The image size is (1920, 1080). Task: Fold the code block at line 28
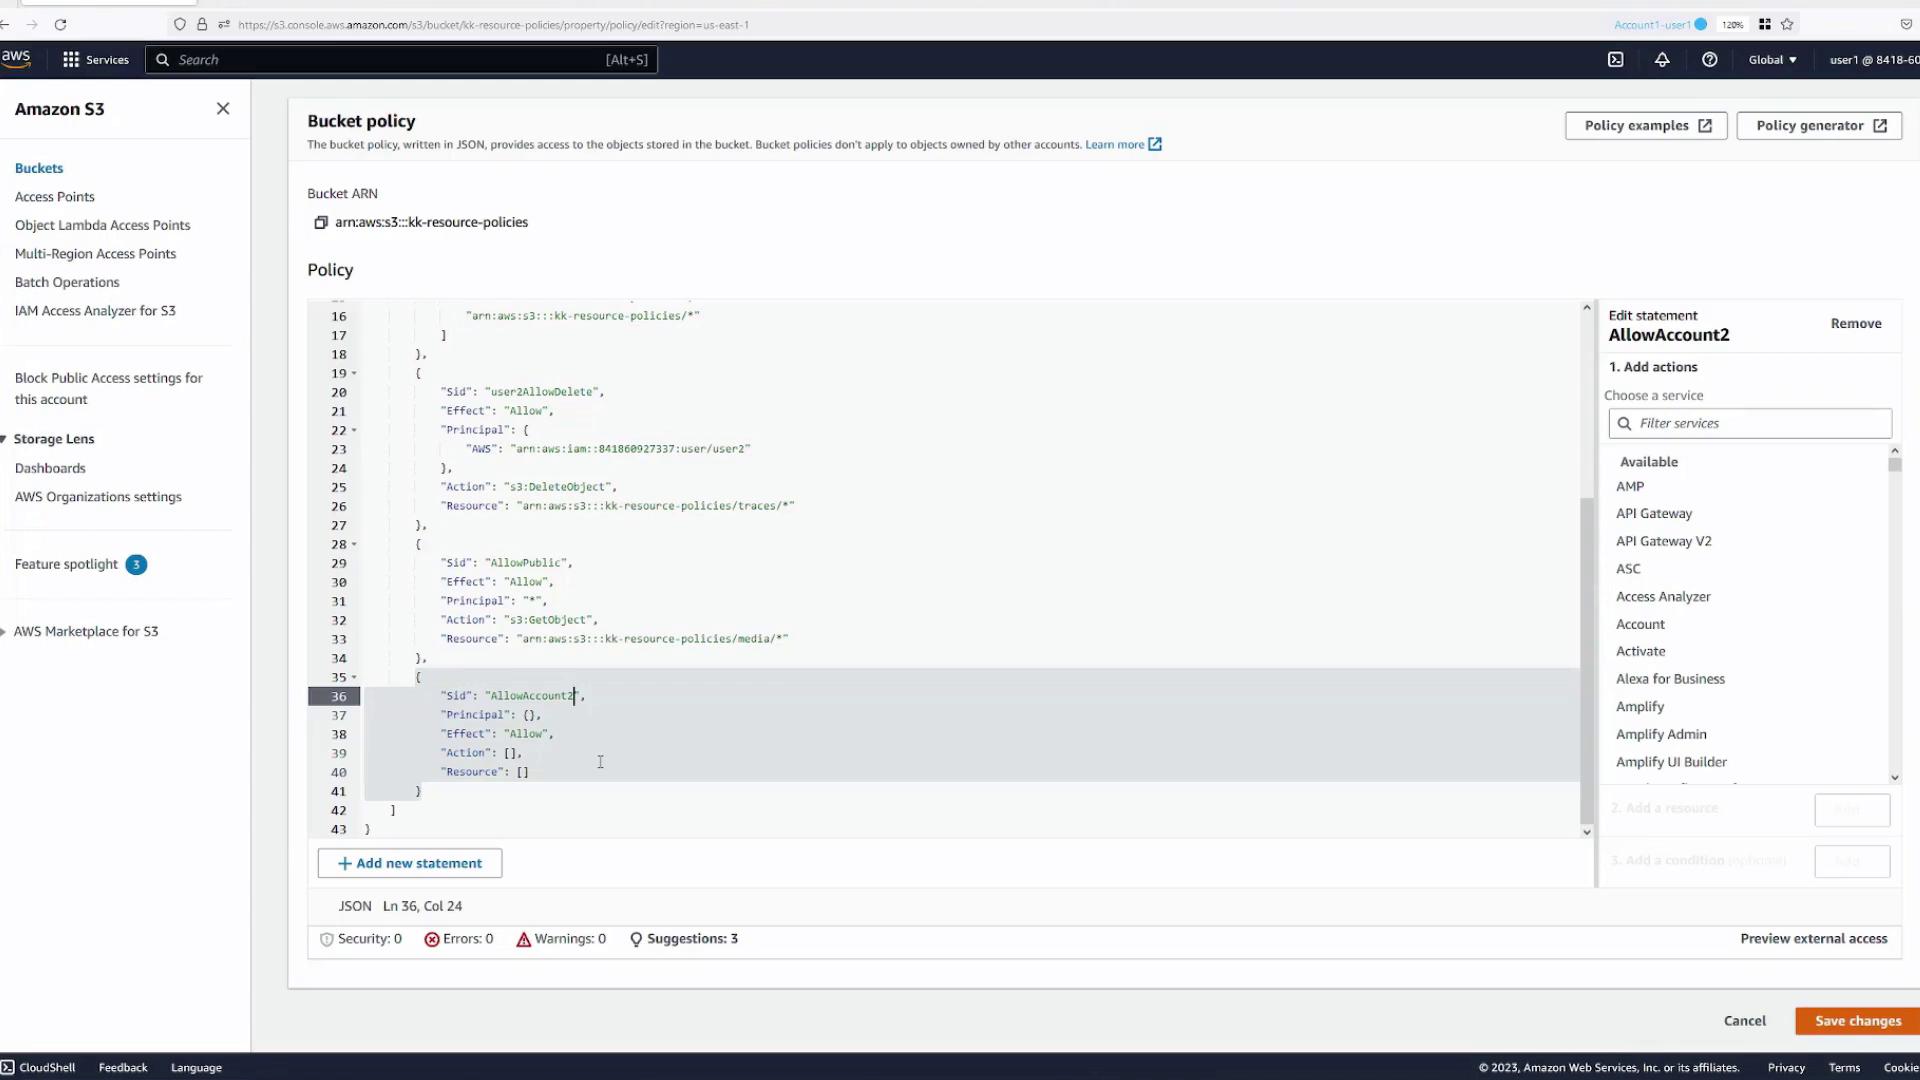pyautogui.click(x=354, y=545)
